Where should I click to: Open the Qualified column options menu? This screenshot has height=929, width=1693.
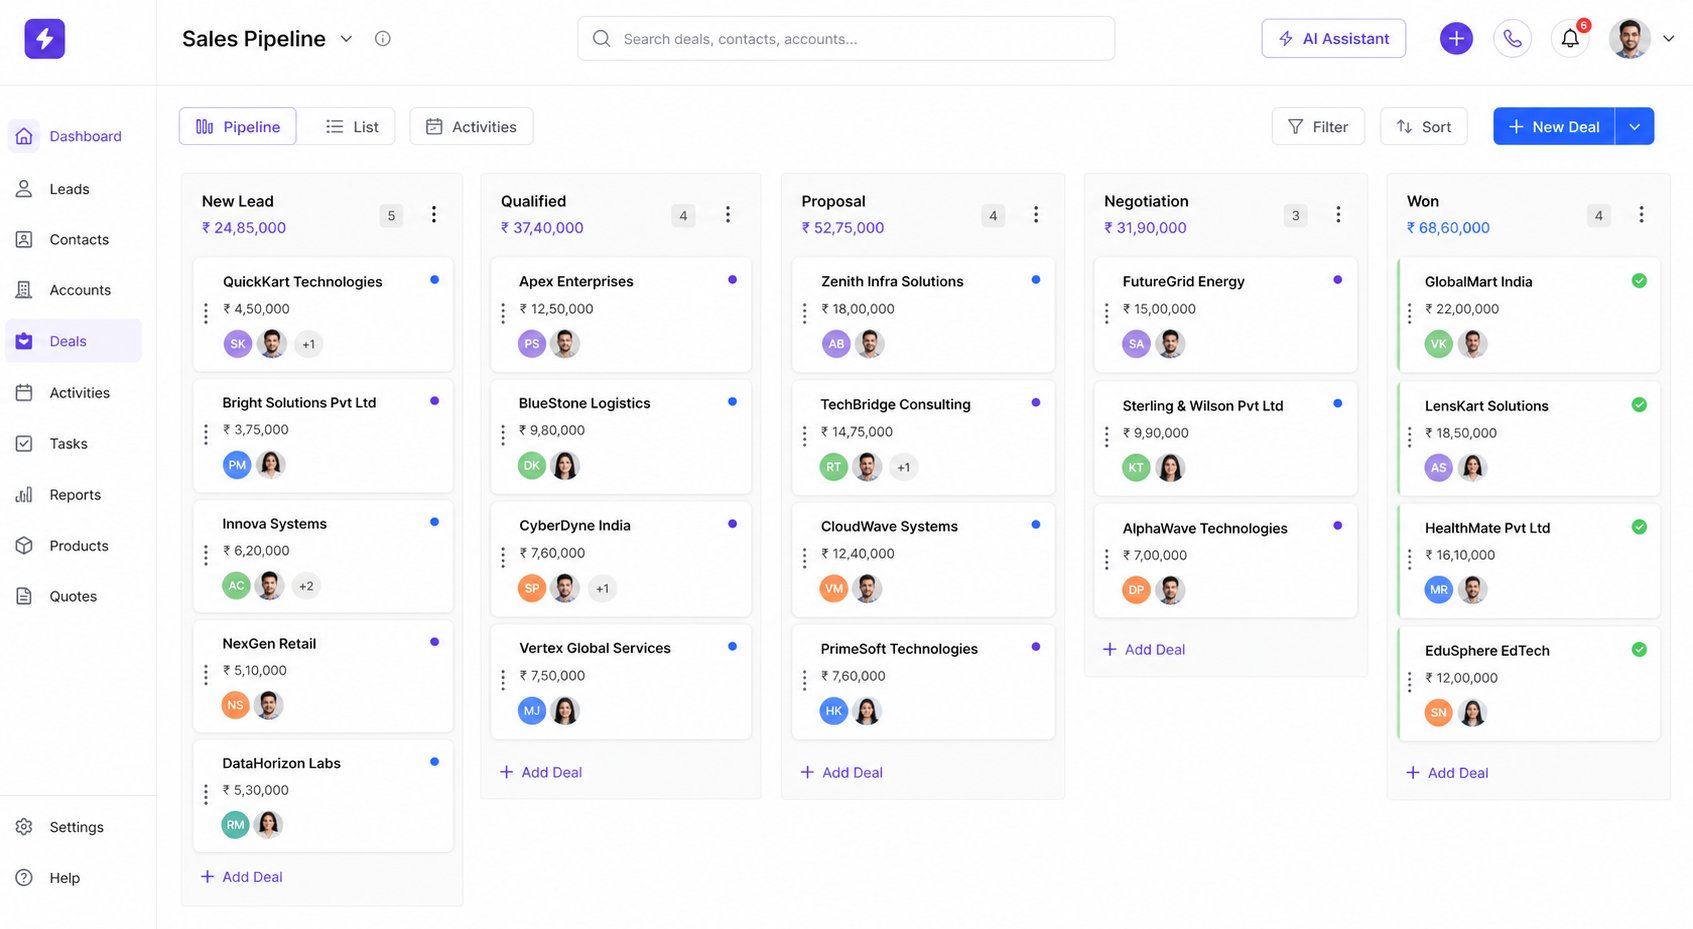tap(728, 214)
